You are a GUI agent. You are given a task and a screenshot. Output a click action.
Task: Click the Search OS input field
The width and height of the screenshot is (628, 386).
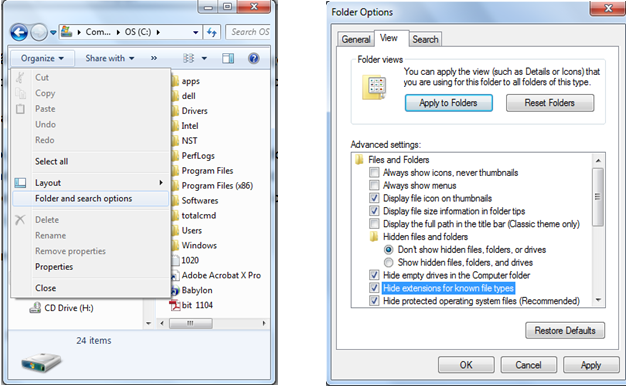[x=248, y=32]
